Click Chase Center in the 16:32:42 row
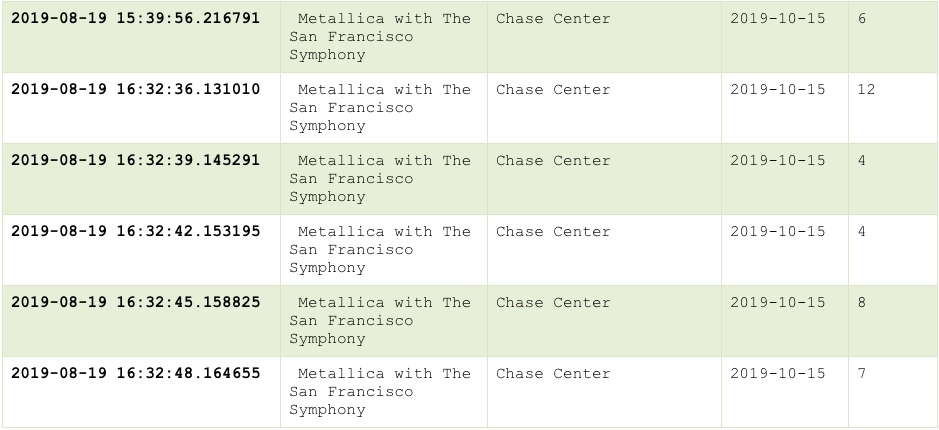939x430 pixels. [x=553, y=232]
